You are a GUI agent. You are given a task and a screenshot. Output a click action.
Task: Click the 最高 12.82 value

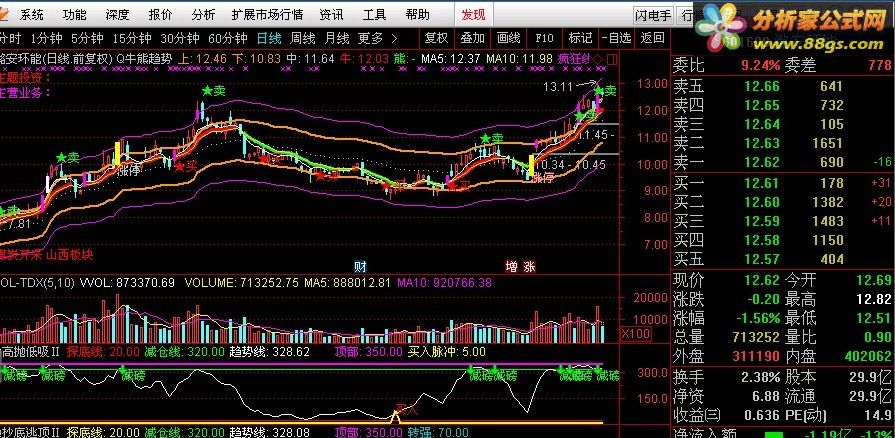[x=874, y=299]
